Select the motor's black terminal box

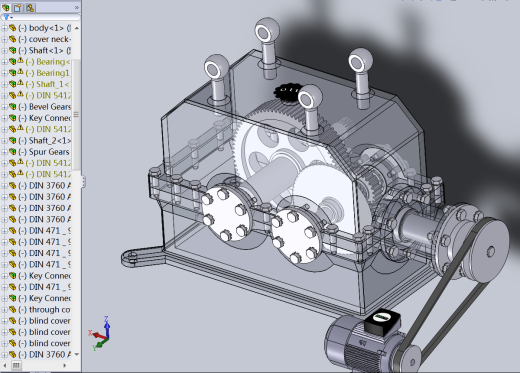tap(382, 321)
